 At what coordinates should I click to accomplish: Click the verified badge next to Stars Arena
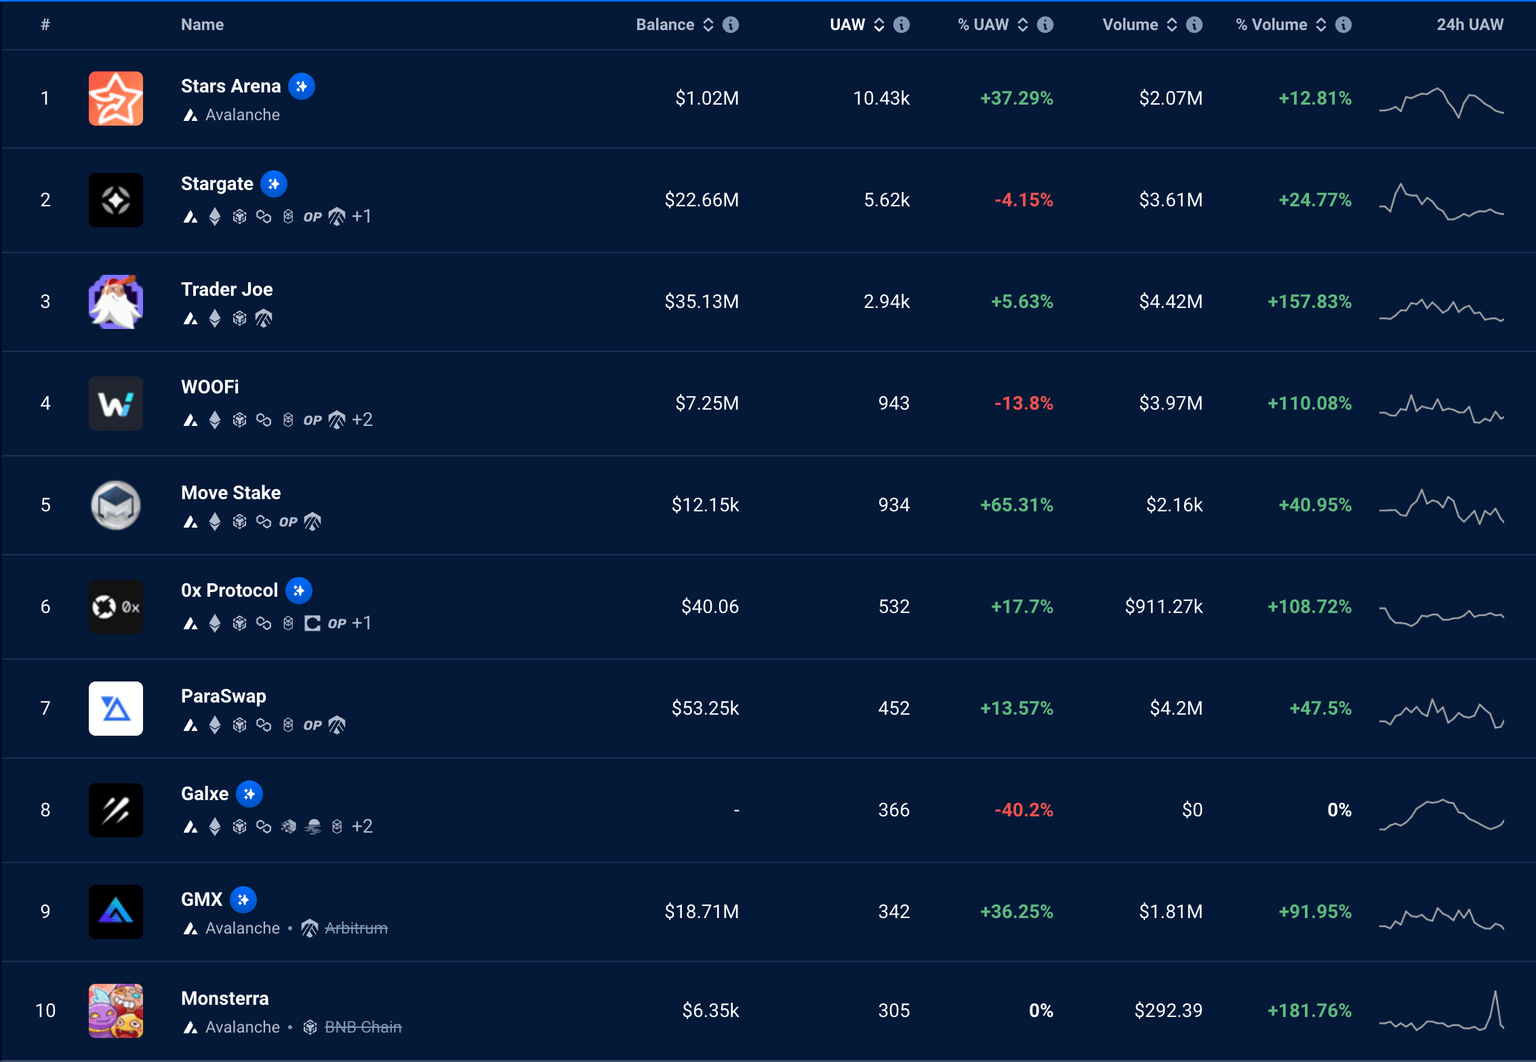pos(302,86)
